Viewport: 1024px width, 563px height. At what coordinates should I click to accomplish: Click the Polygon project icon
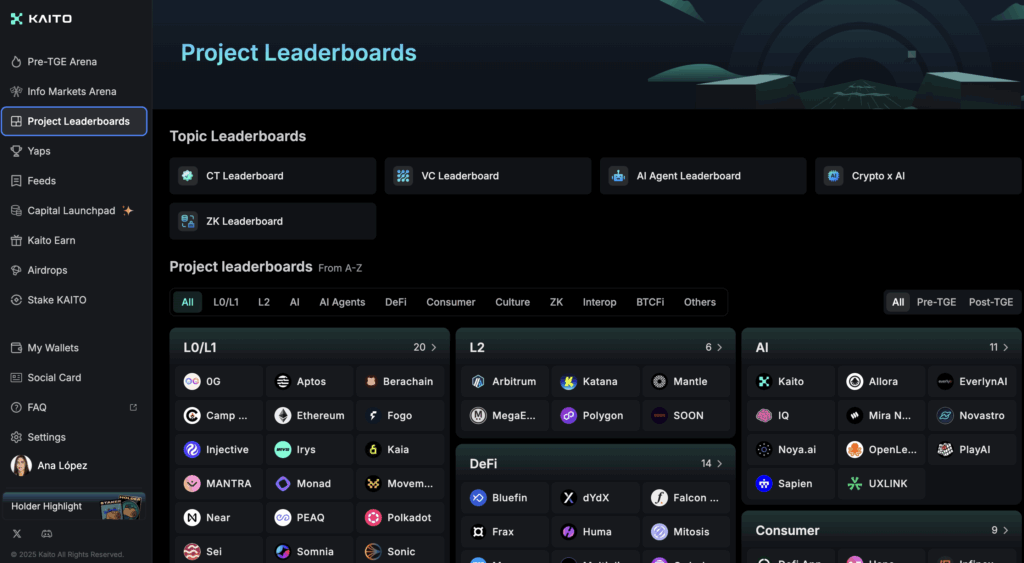point(569,416)
